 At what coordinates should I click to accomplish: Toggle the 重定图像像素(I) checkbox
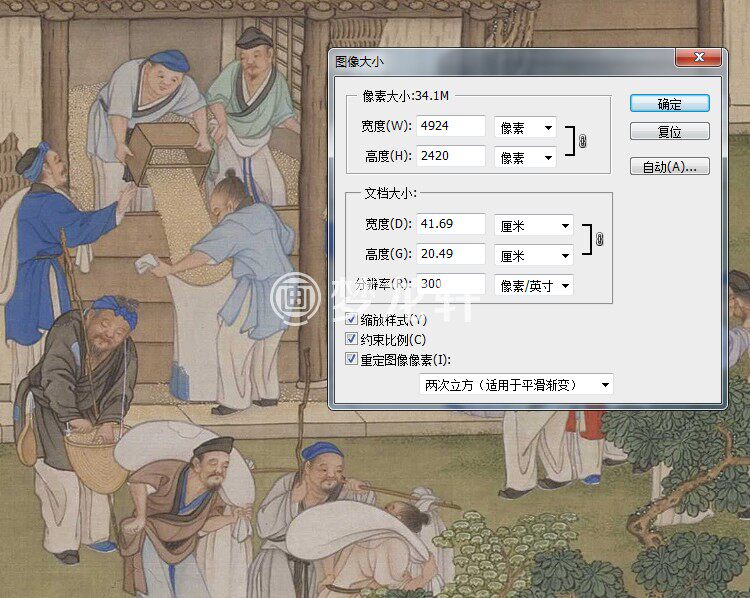352,359
